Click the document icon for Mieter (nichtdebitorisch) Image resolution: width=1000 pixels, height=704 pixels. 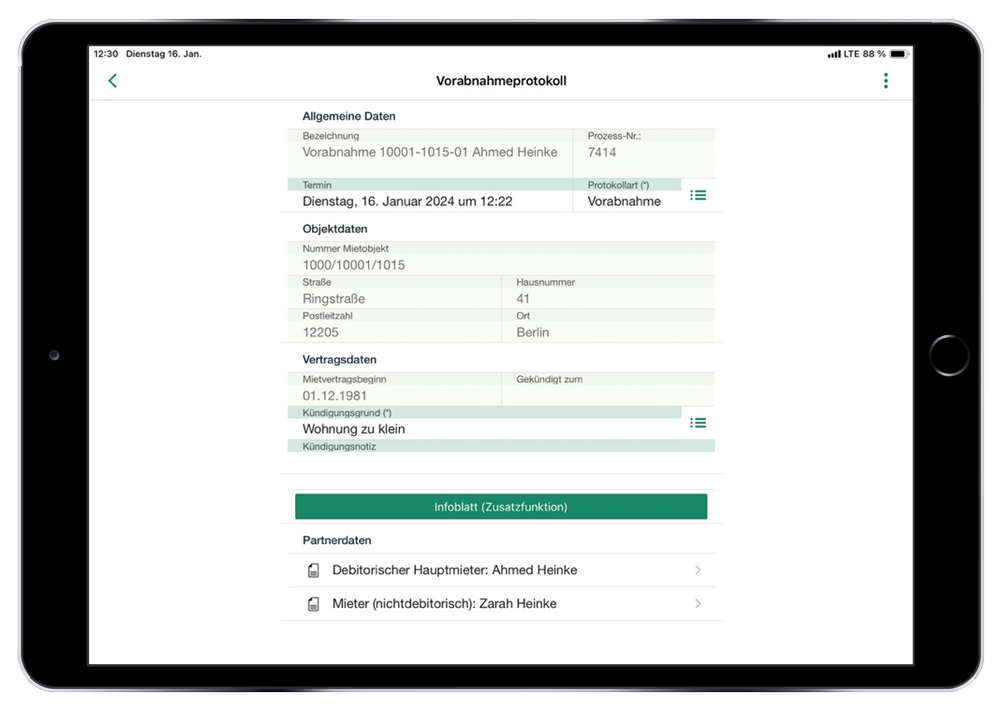click(x=313, y=604)
